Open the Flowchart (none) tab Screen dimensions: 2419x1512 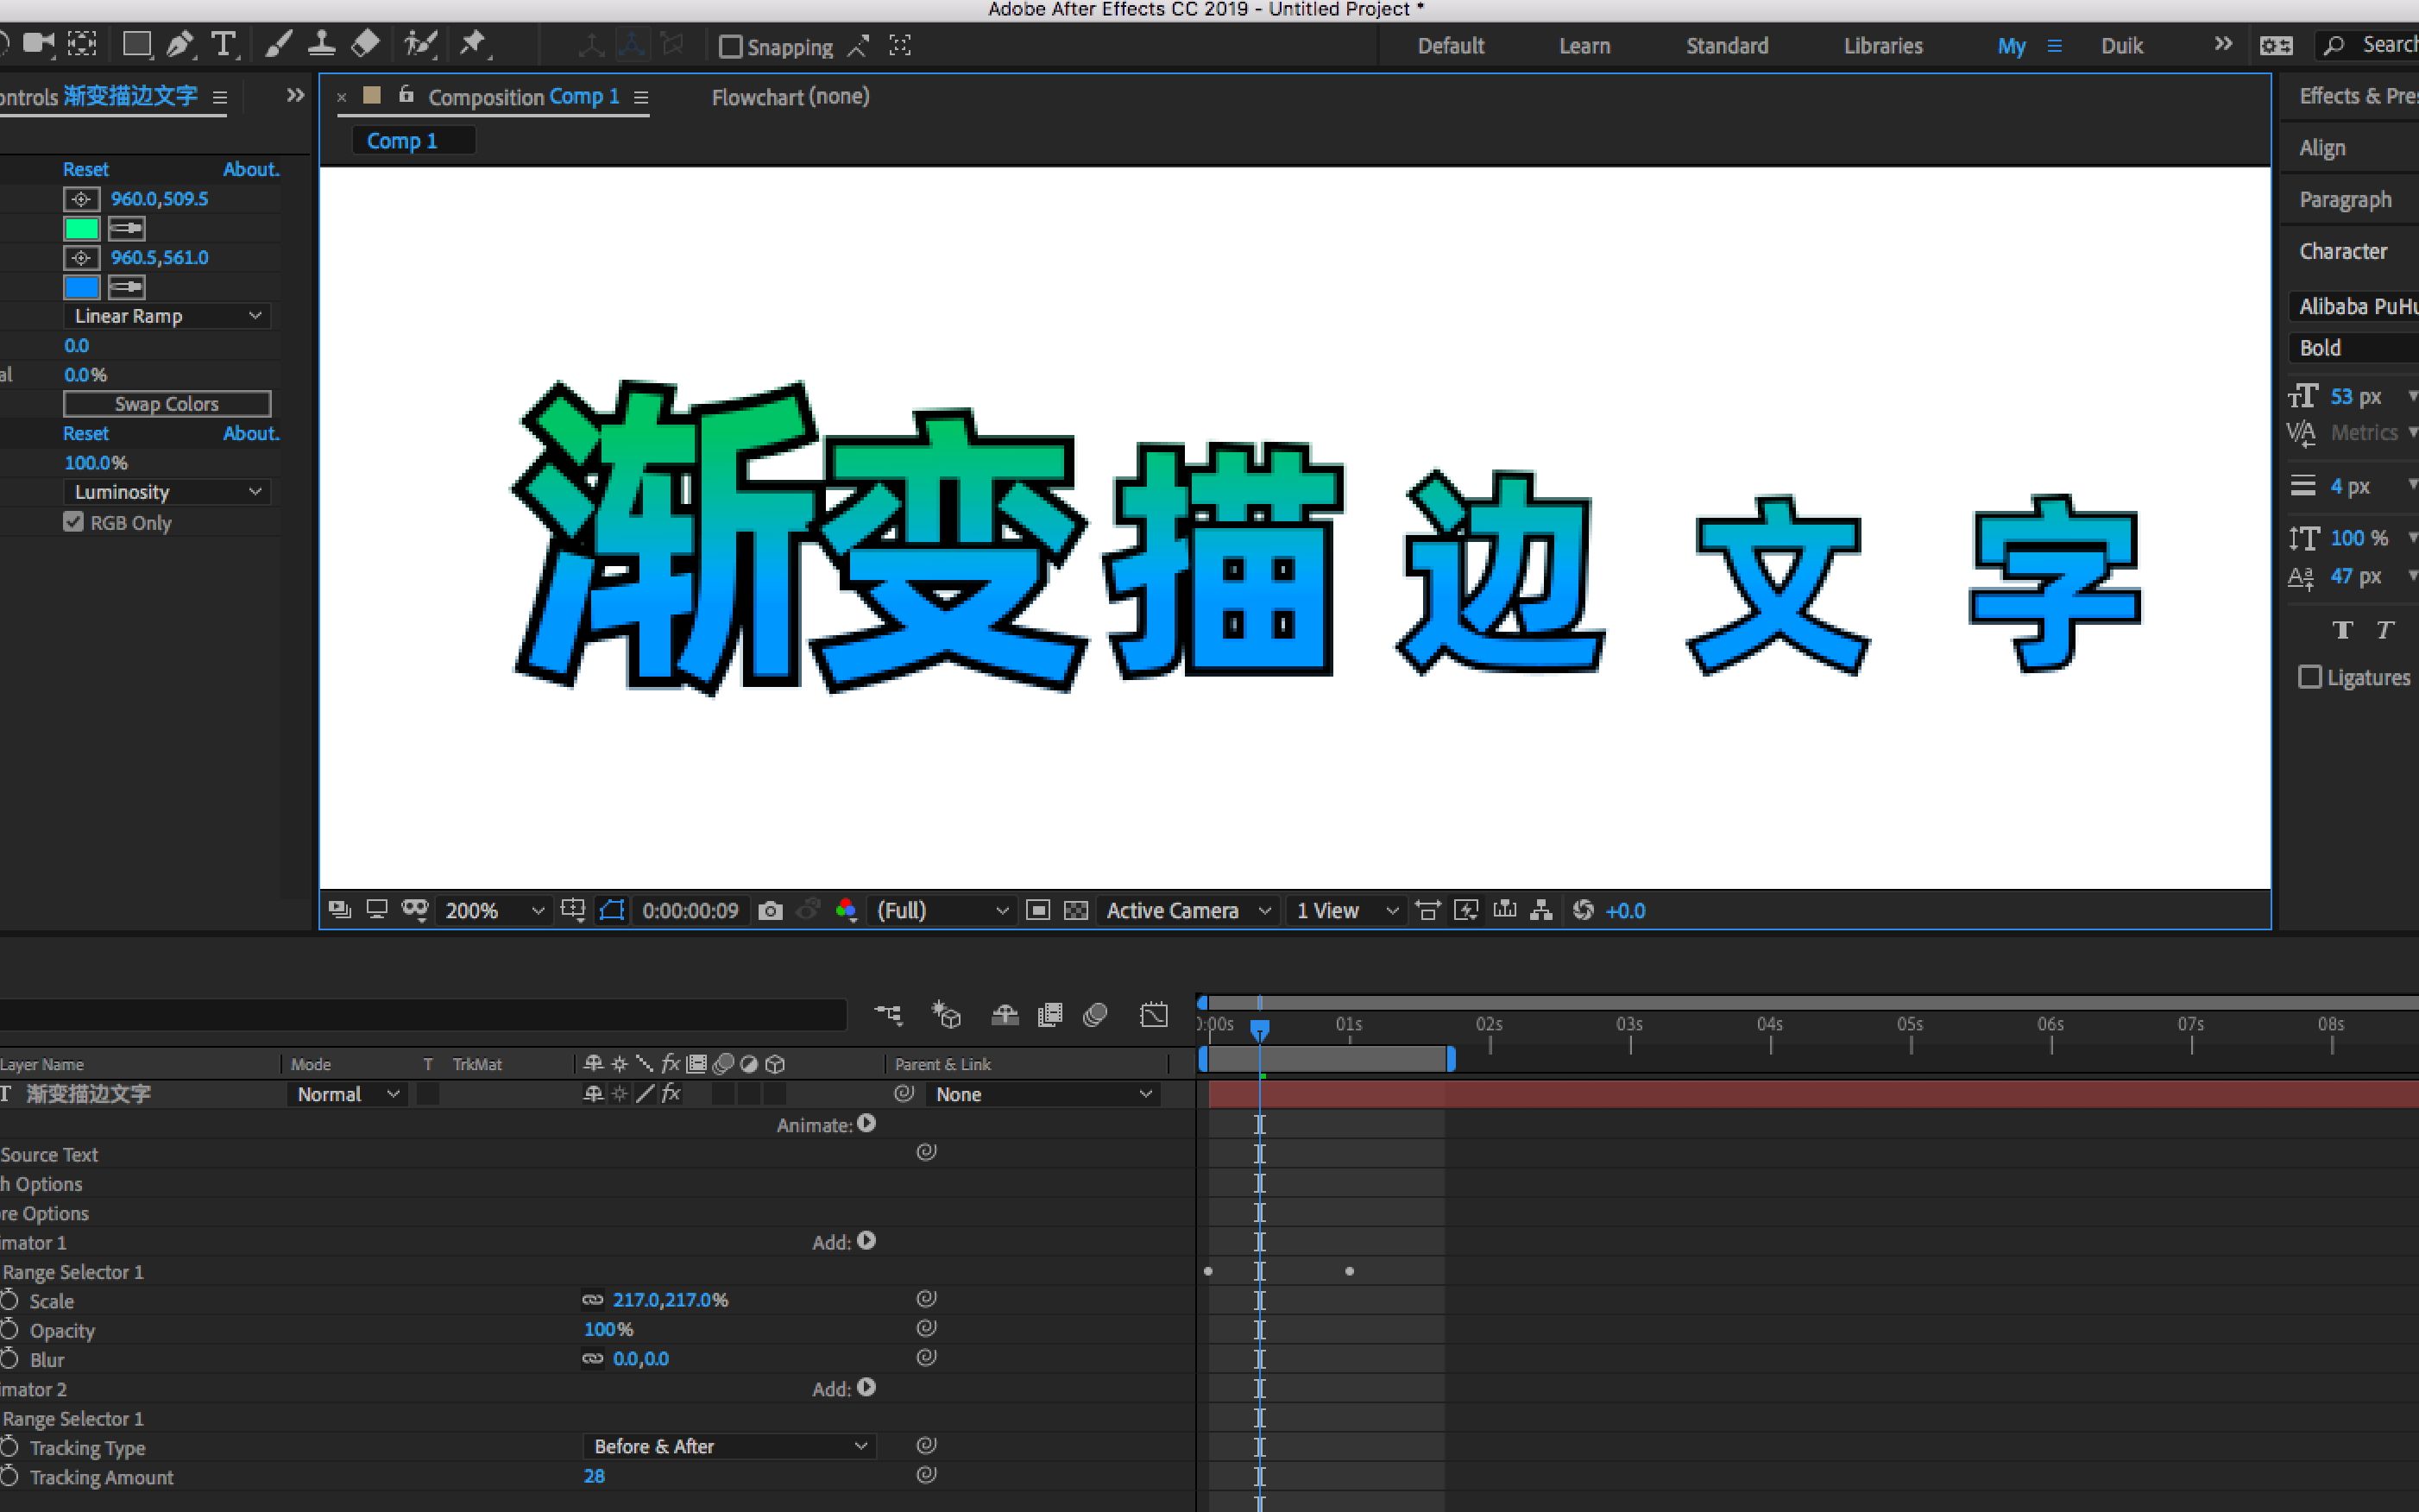(790, 97)
